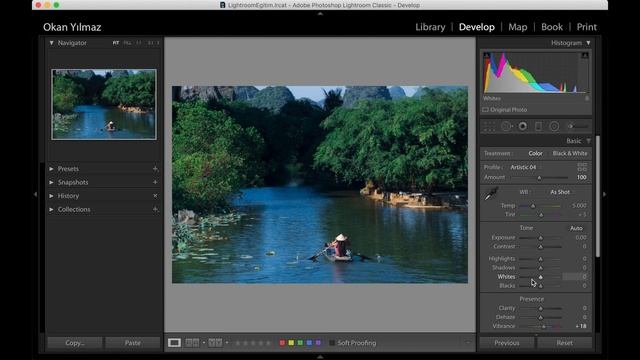Clear History with the X icon
This screenshot has height=360, width=640.
pos(155,196)
